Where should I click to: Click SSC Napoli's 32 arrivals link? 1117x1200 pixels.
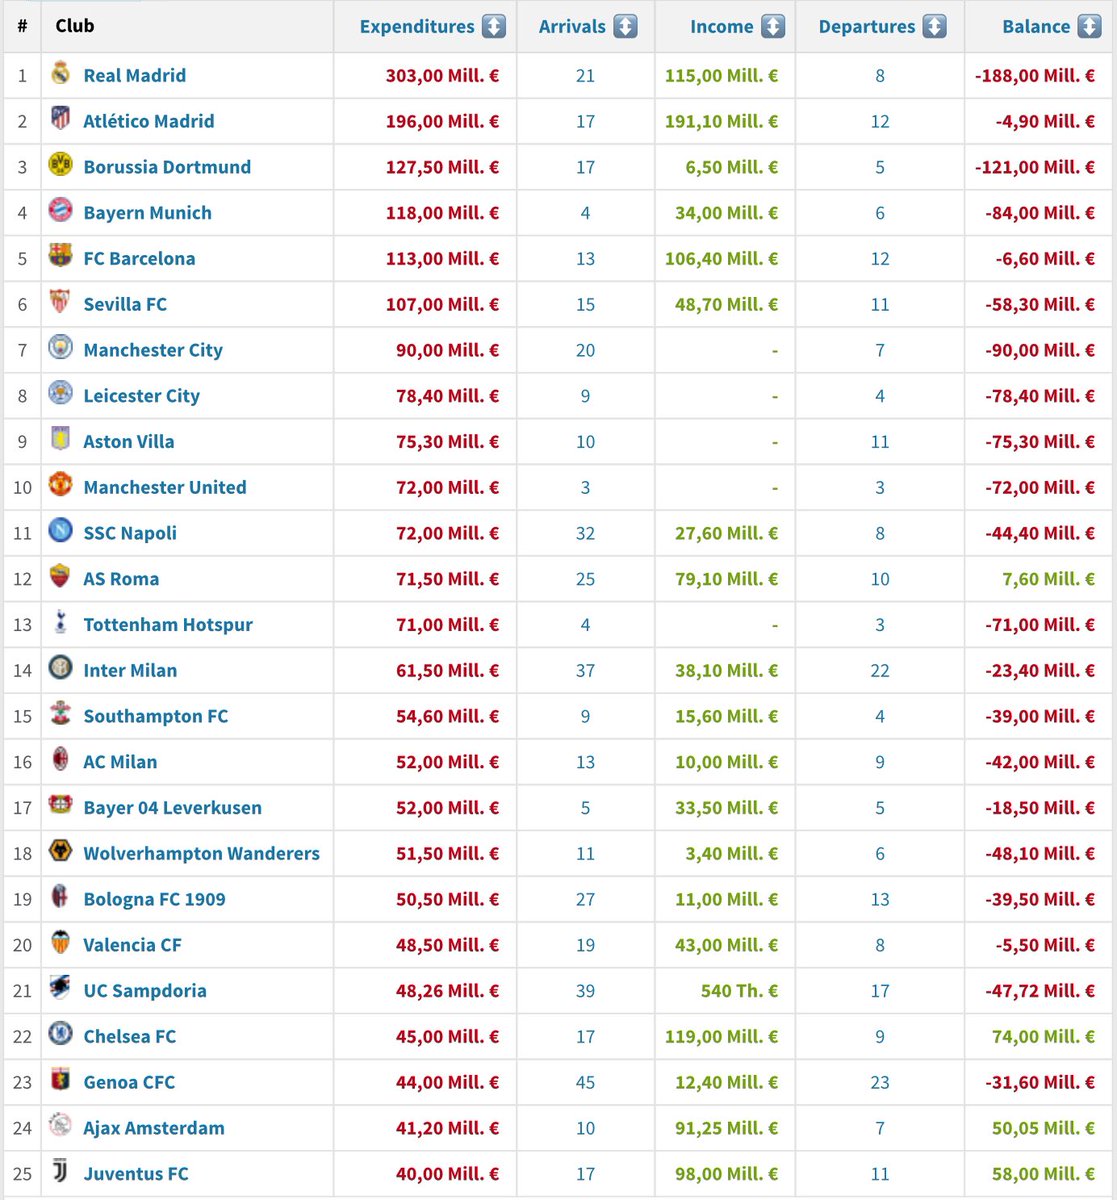click(x=586, y=533)
